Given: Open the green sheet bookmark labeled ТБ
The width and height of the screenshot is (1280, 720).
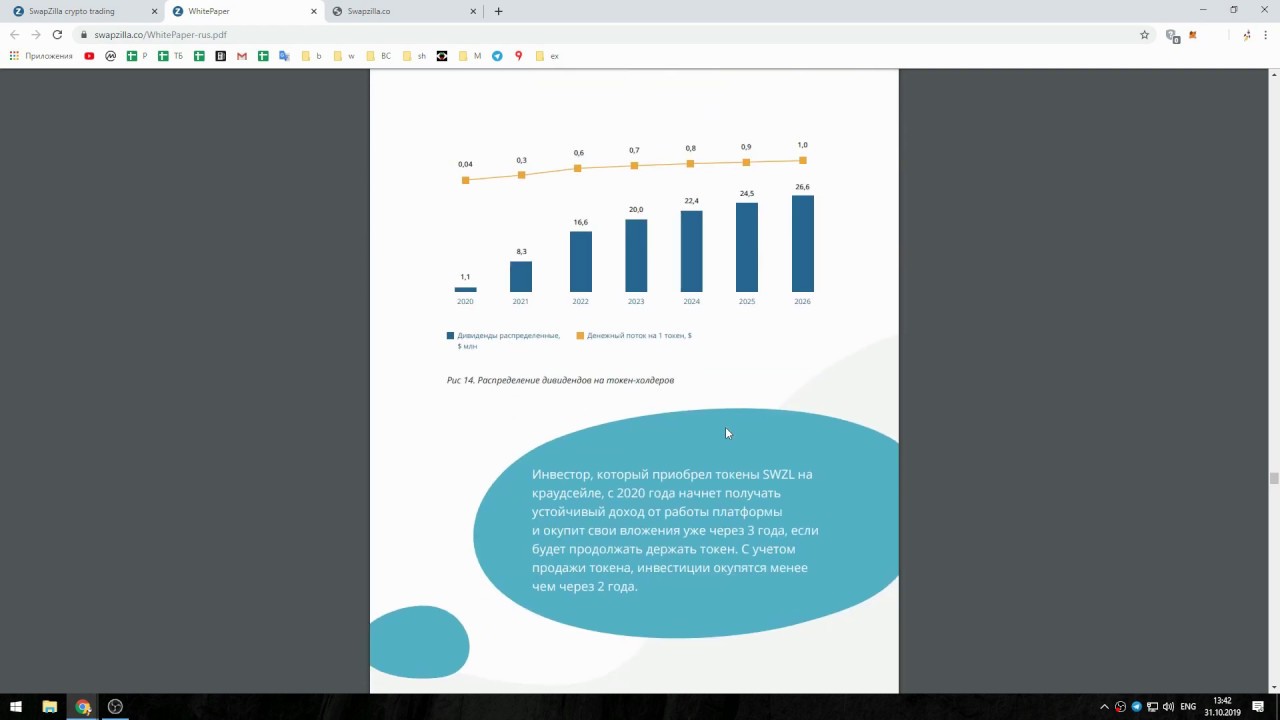Looking at the screenshot, I should click(x=171, y=56).
